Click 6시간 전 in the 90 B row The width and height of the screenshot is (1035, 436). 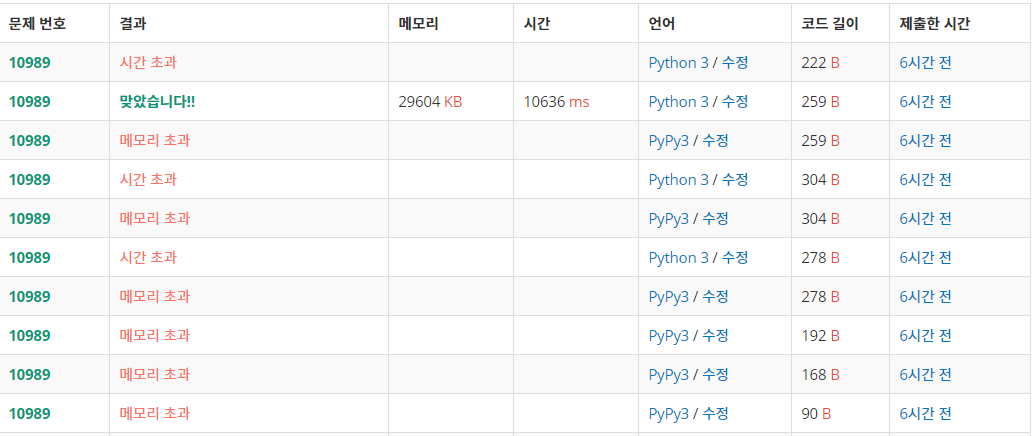pos(925,414)
